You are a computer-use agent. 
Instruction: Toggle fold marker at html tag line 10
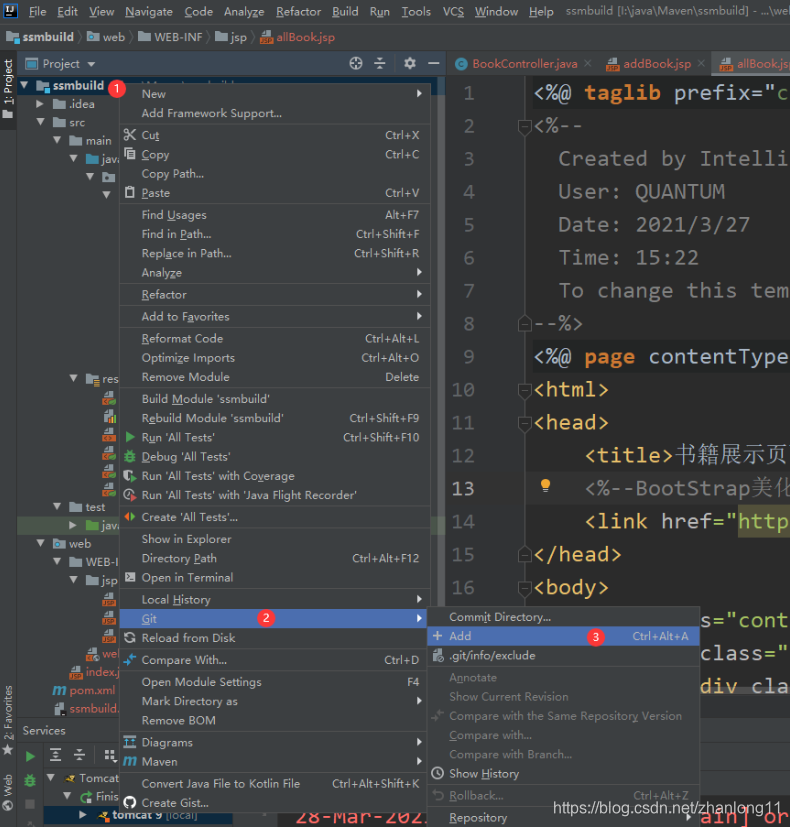pyautogui.click(x=524, y=390)
